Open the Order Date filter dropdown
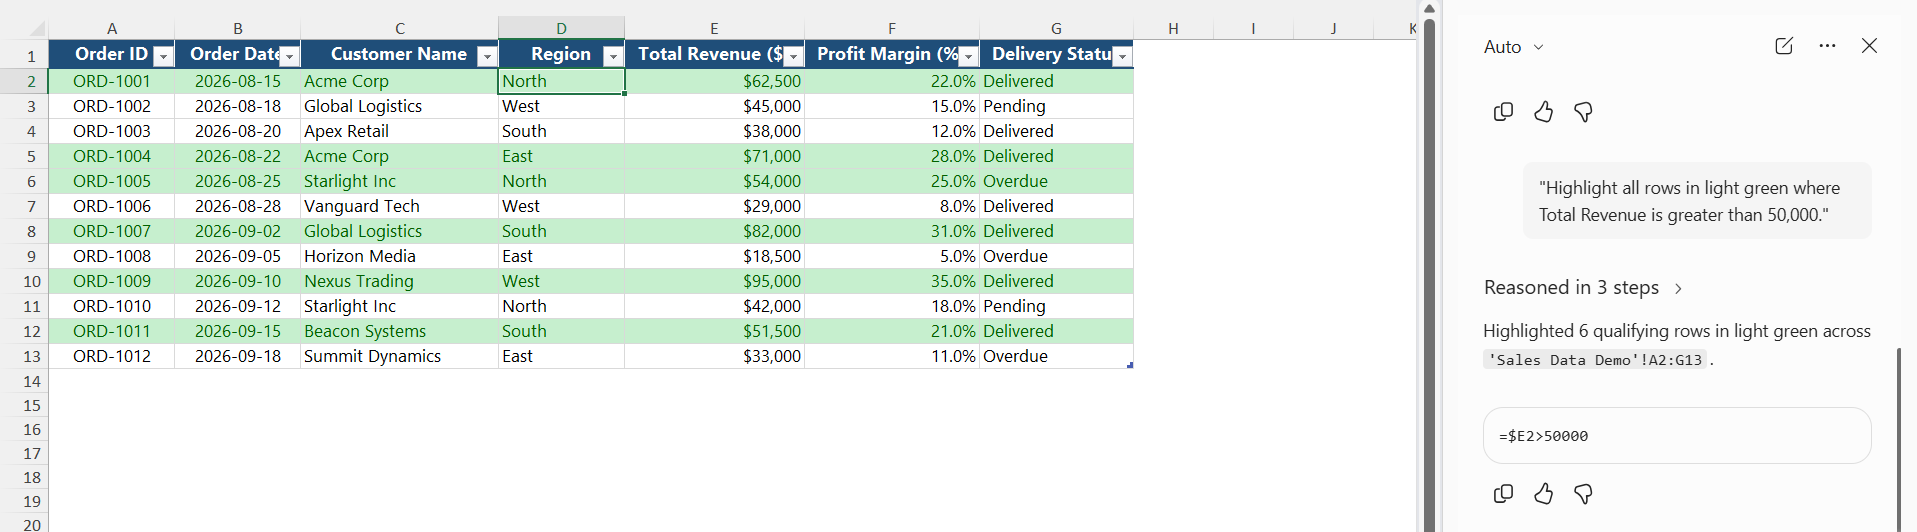The width and height of the screenshot is (1917, 532). coord(289,56)
